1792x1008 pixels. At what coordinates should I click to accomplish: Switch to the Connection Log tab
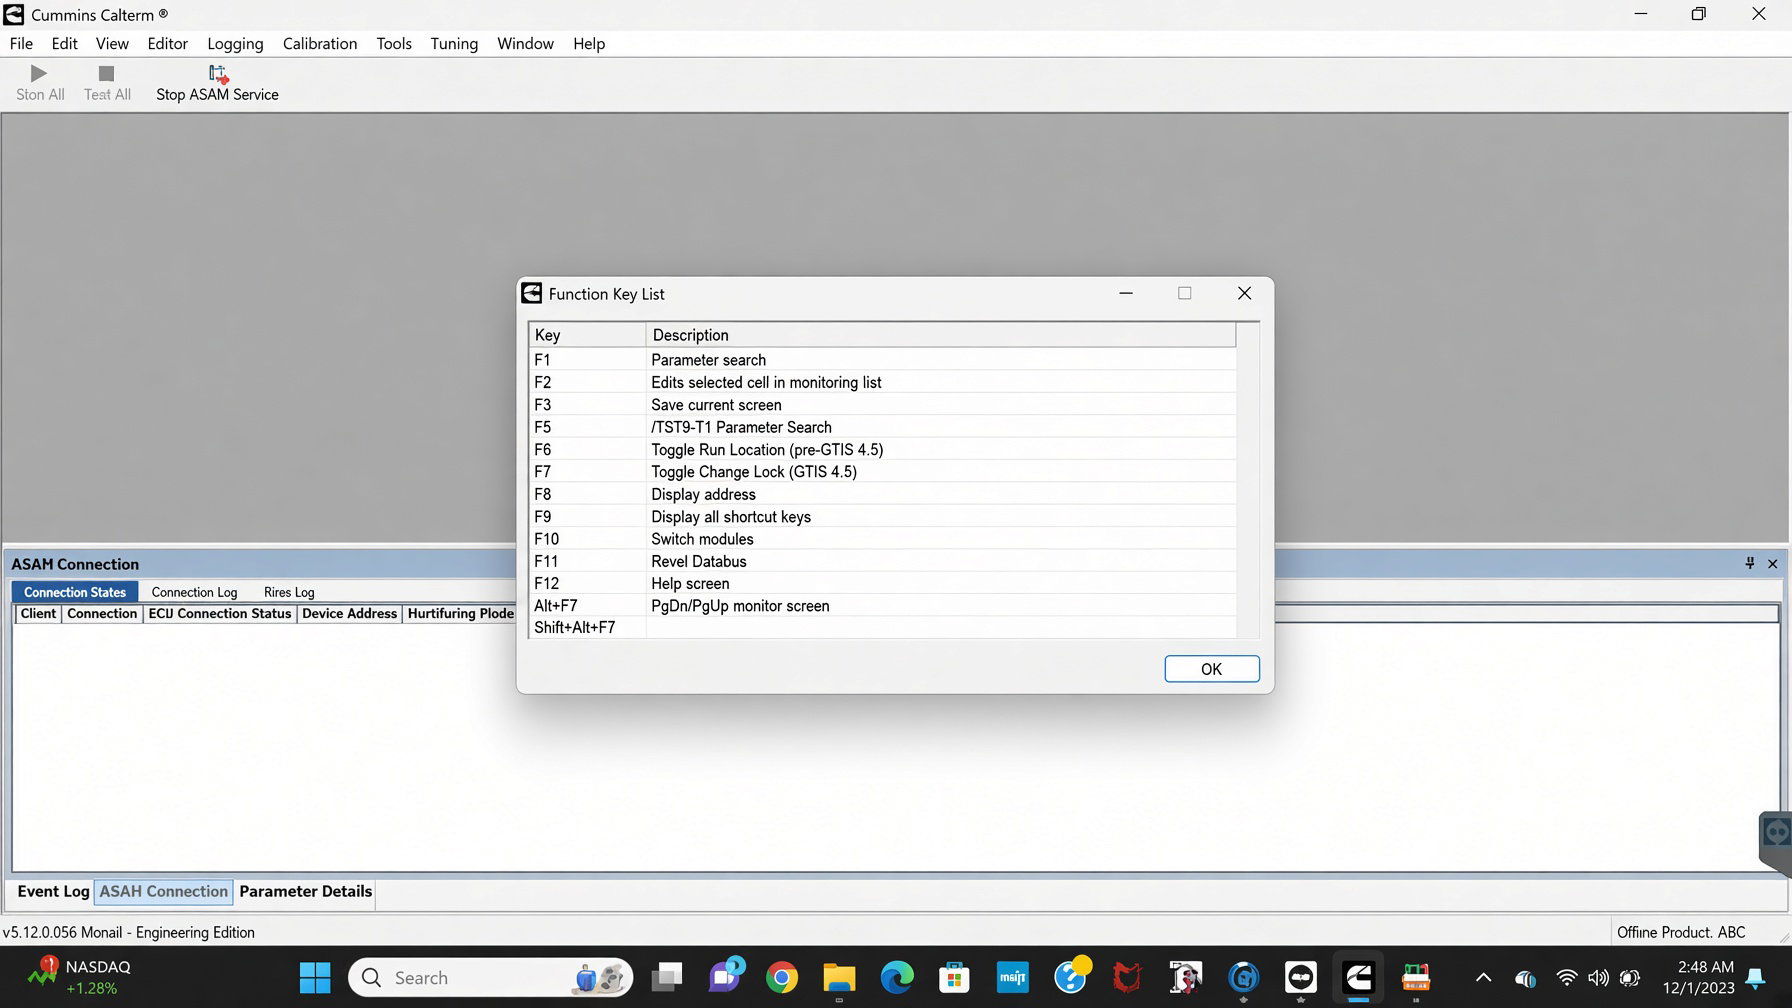pos(194,592)
